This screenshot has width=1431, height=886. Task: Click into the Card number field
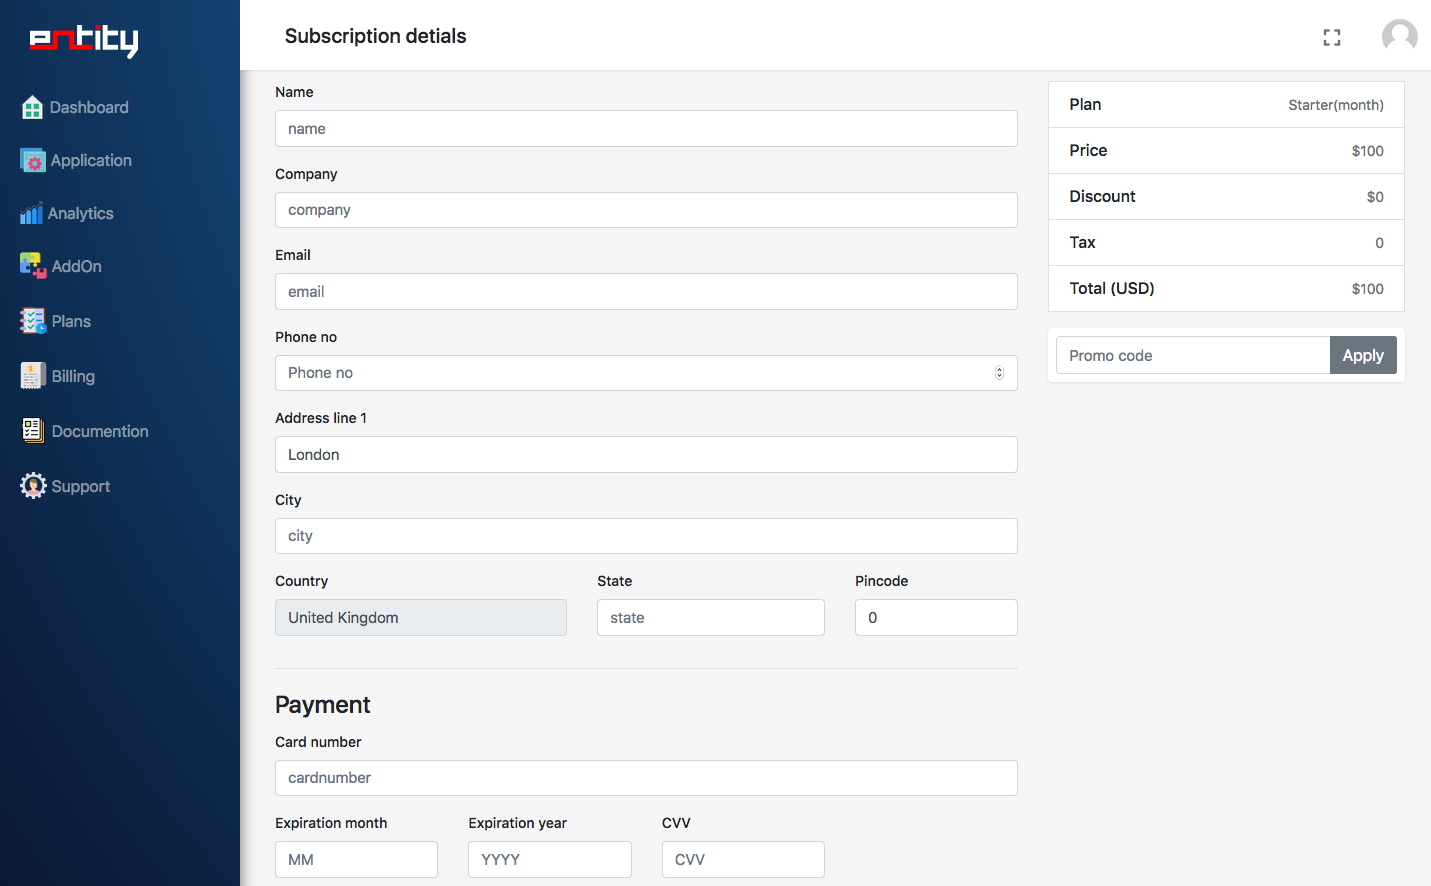646,778
